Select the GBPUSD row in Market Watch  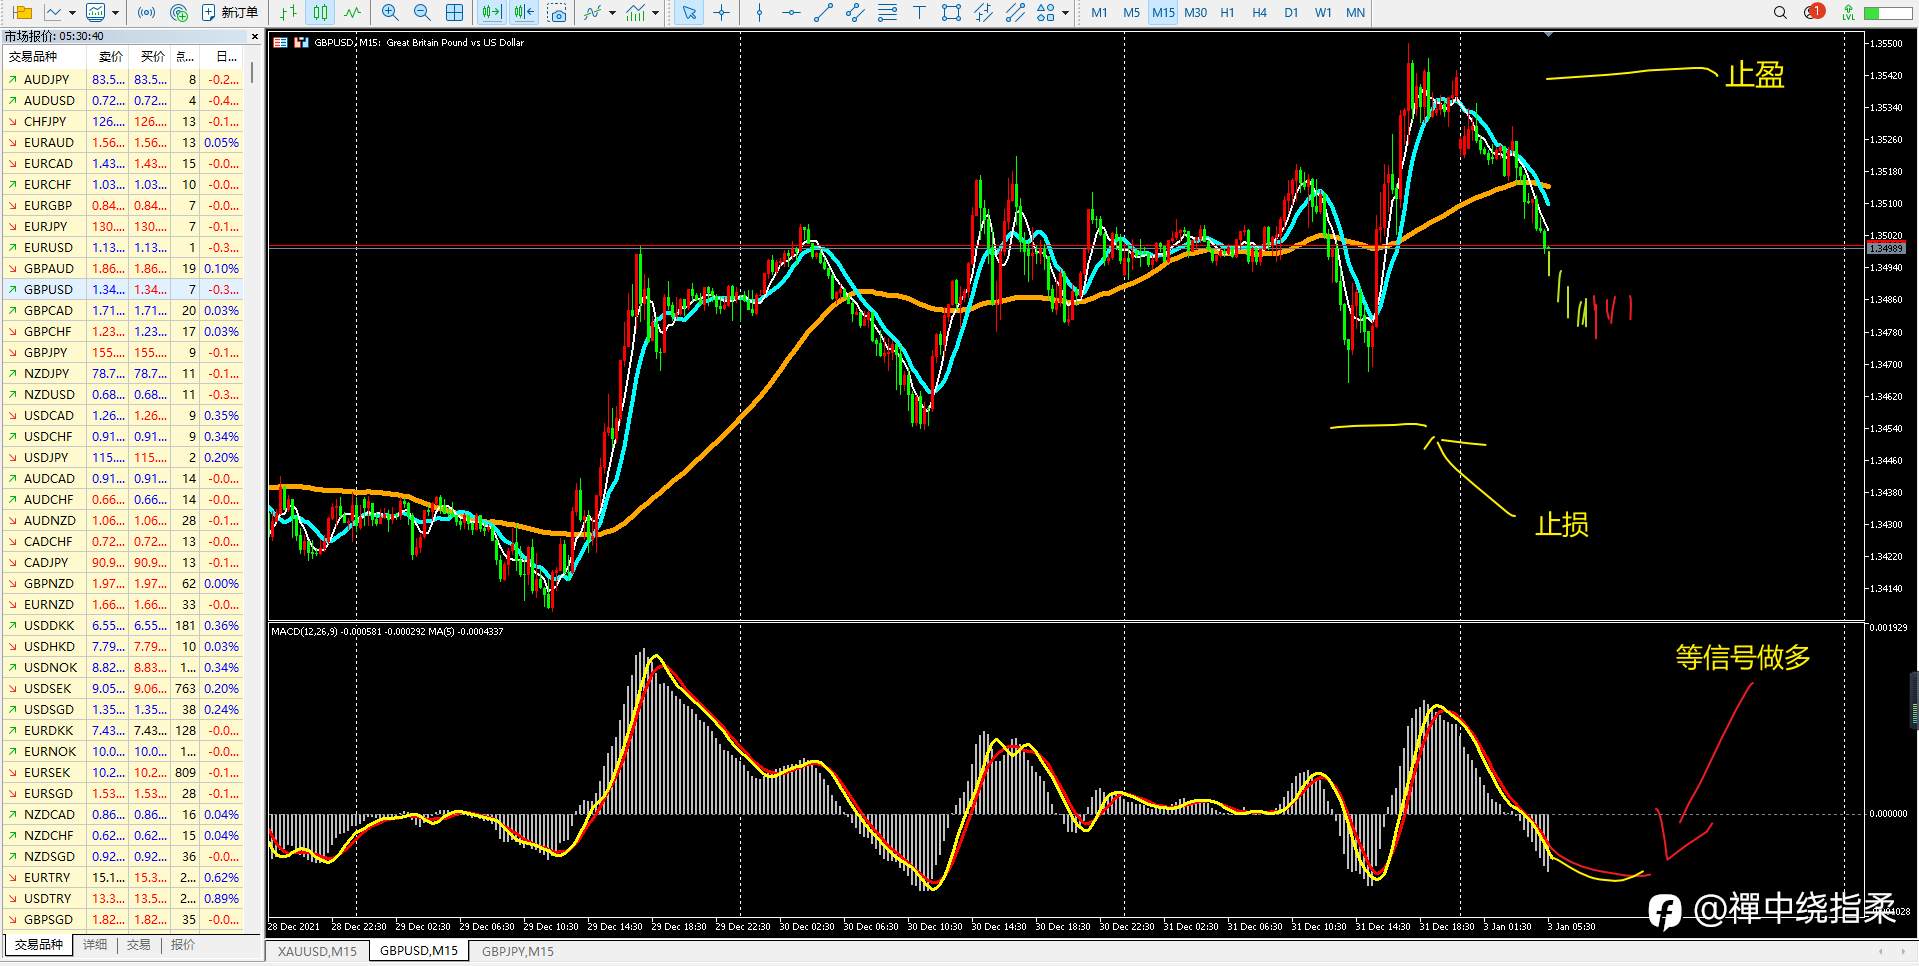127,289
